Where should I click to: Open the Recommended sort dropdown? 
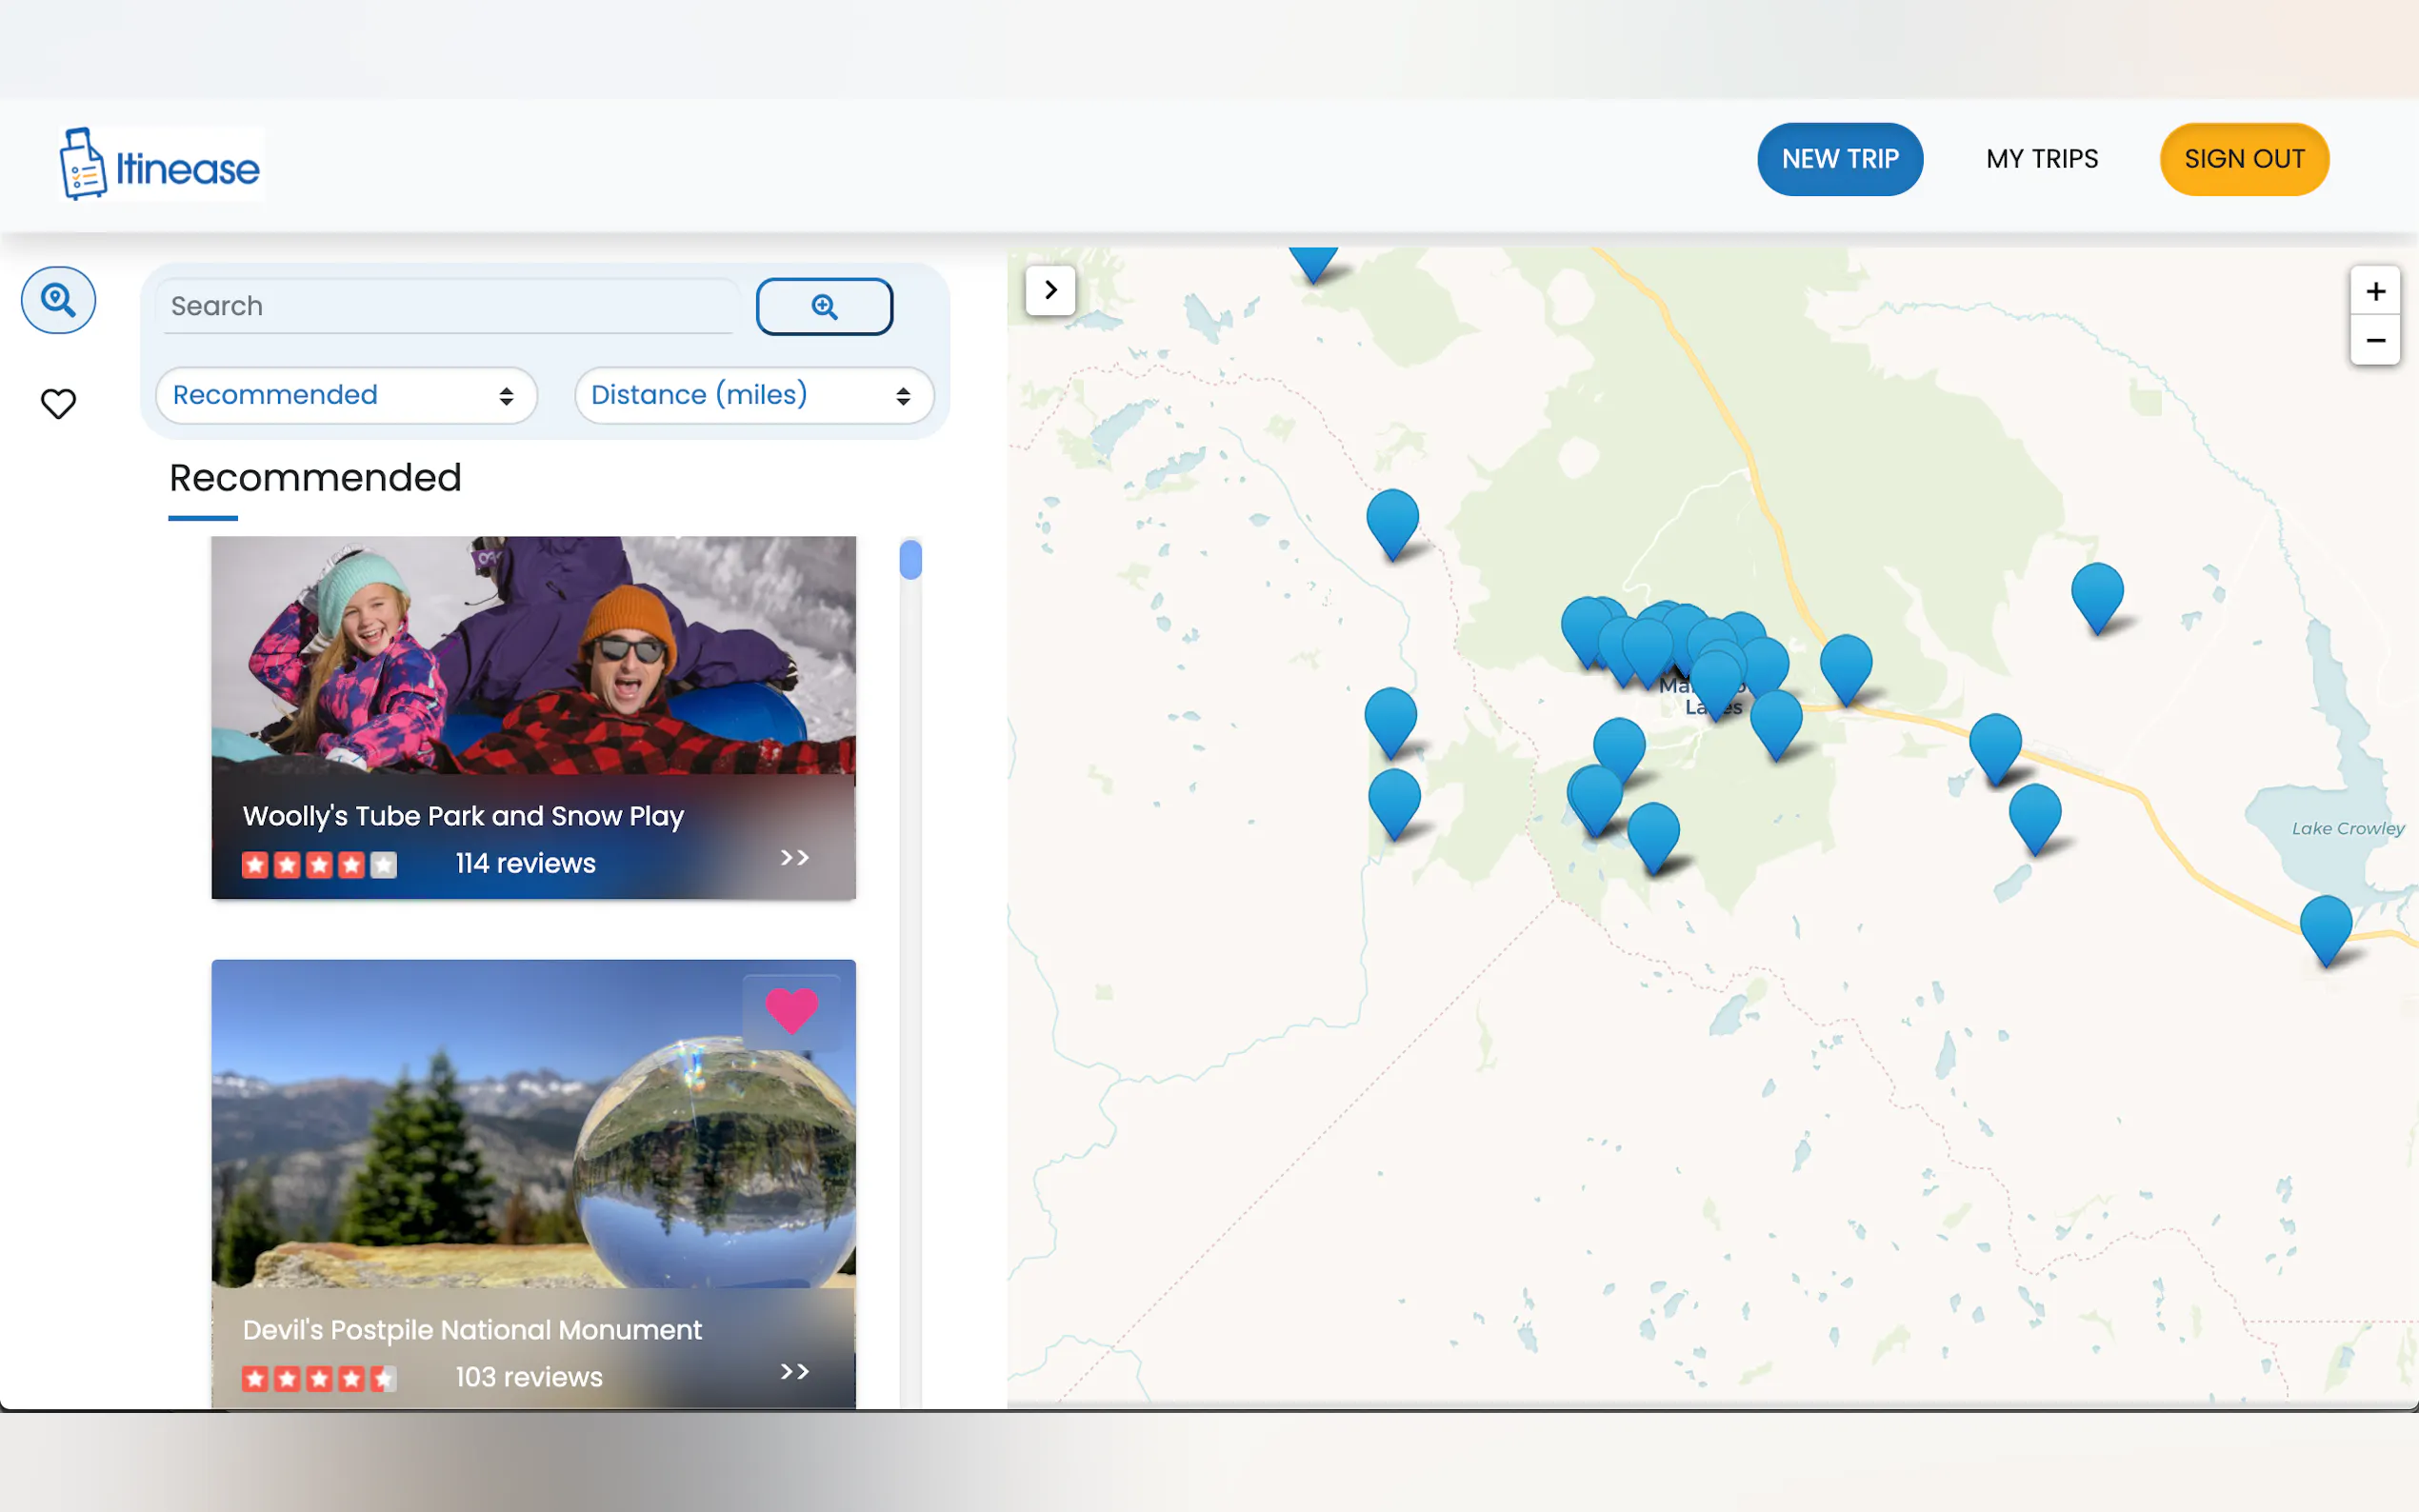(x=345, y=395)
